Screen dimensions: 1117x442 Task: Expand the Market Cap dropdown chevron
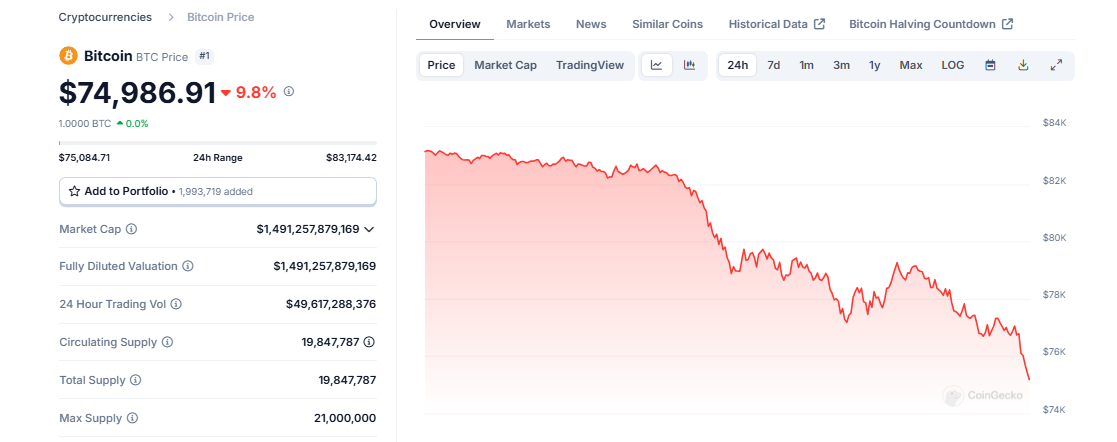click(369, 229)
